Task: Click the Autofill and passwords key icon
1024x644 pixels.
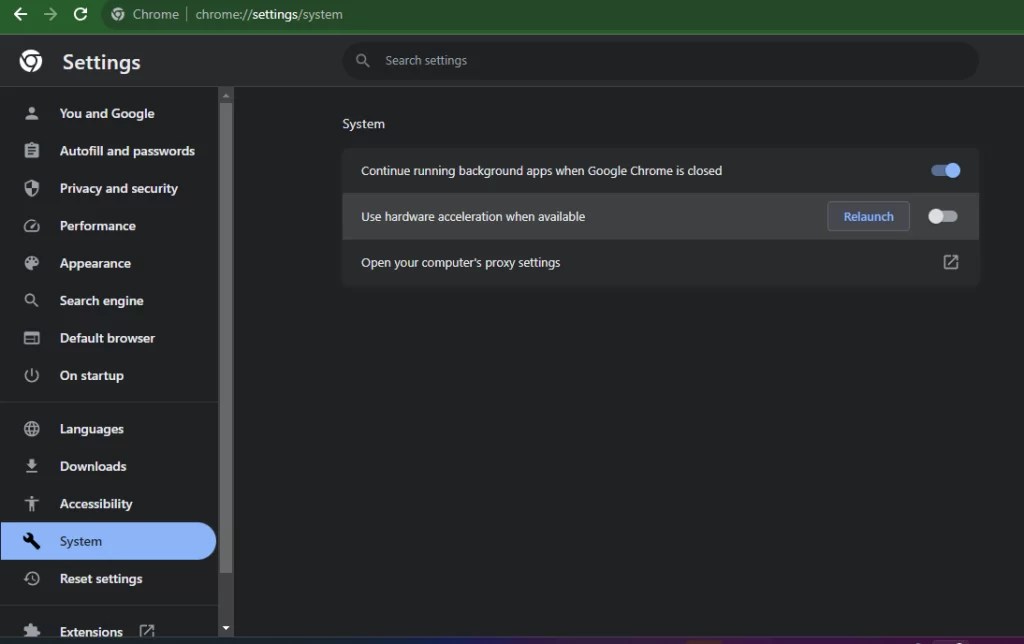Action: click(33, 150)
